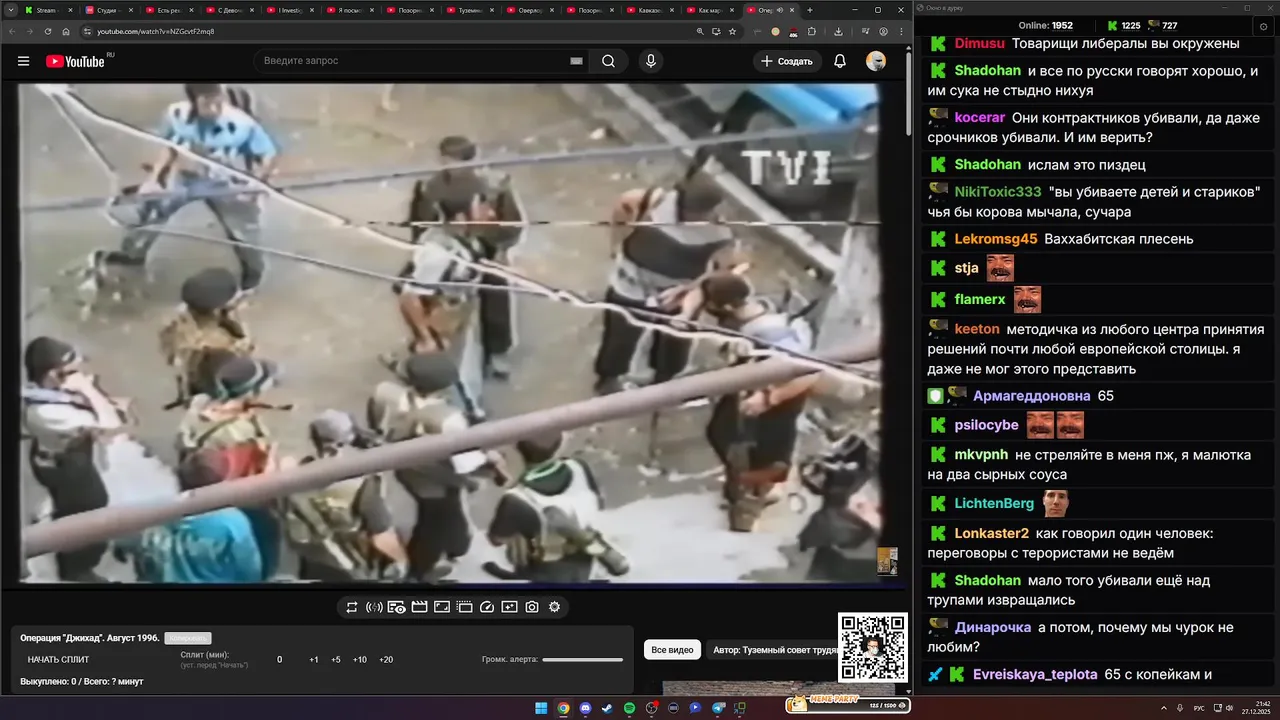
Task: Click the fit-to-window frame icon
Action: (x=442, y=607)
